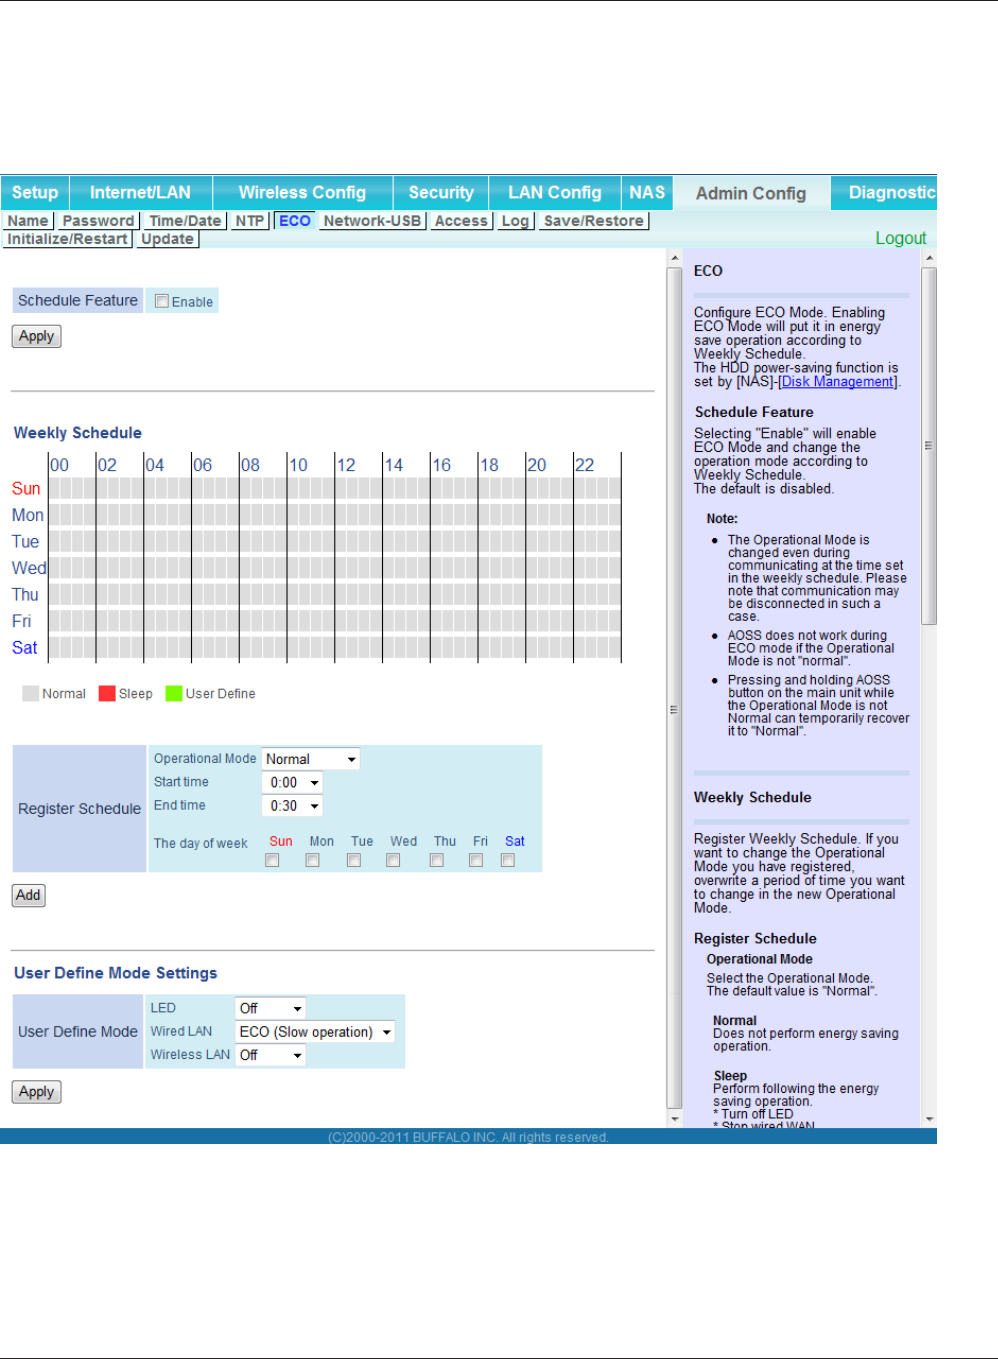Open the Password submenu

98,221
